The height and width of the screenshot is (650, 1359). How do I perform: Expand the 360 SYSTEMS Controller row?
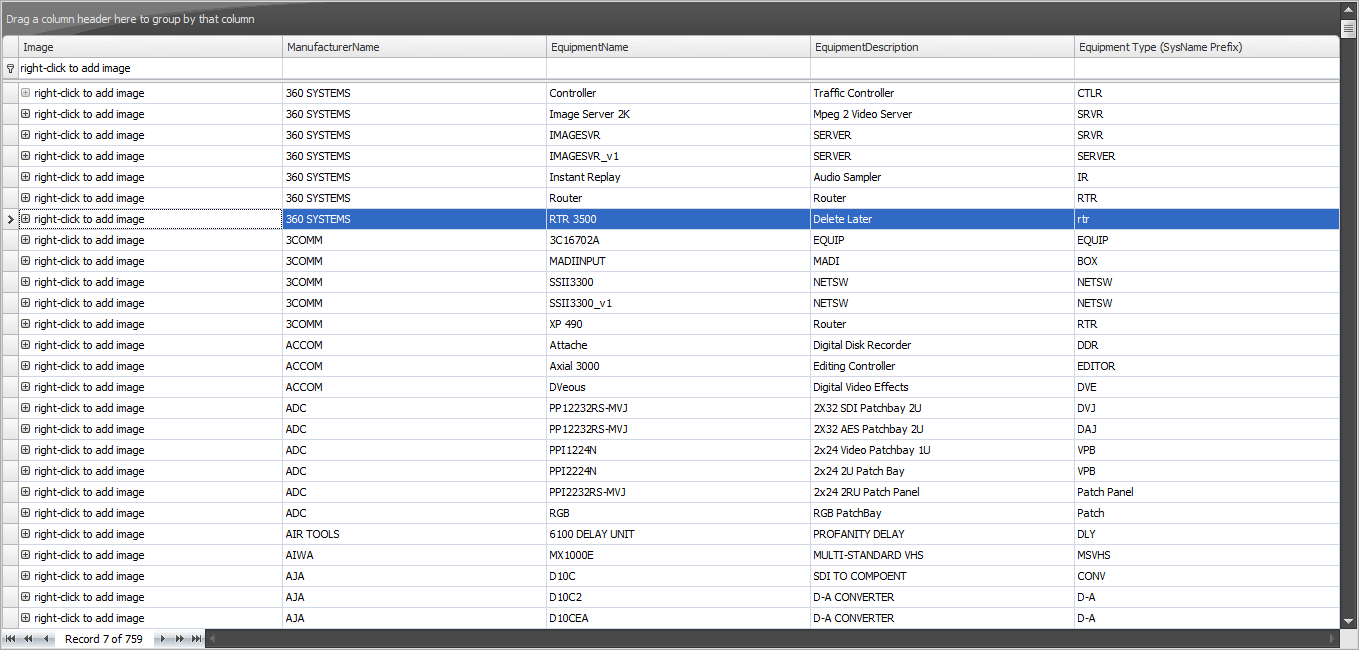point(26,93)
